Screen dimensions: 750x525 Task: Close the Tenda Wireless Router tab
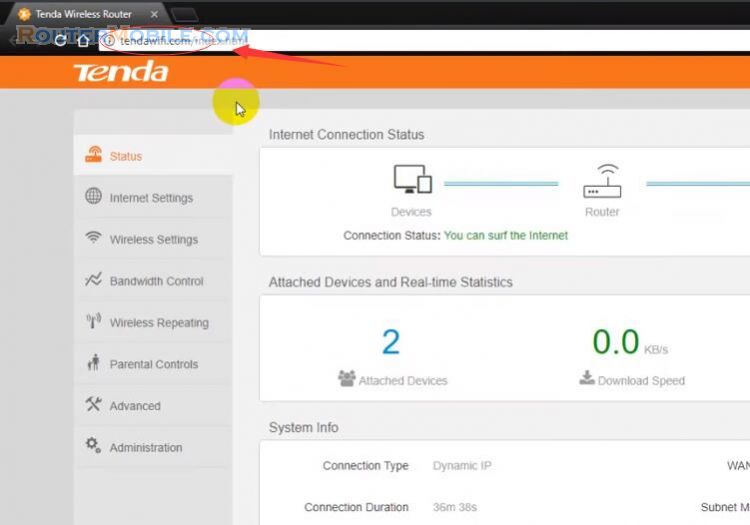coord(154,14)
